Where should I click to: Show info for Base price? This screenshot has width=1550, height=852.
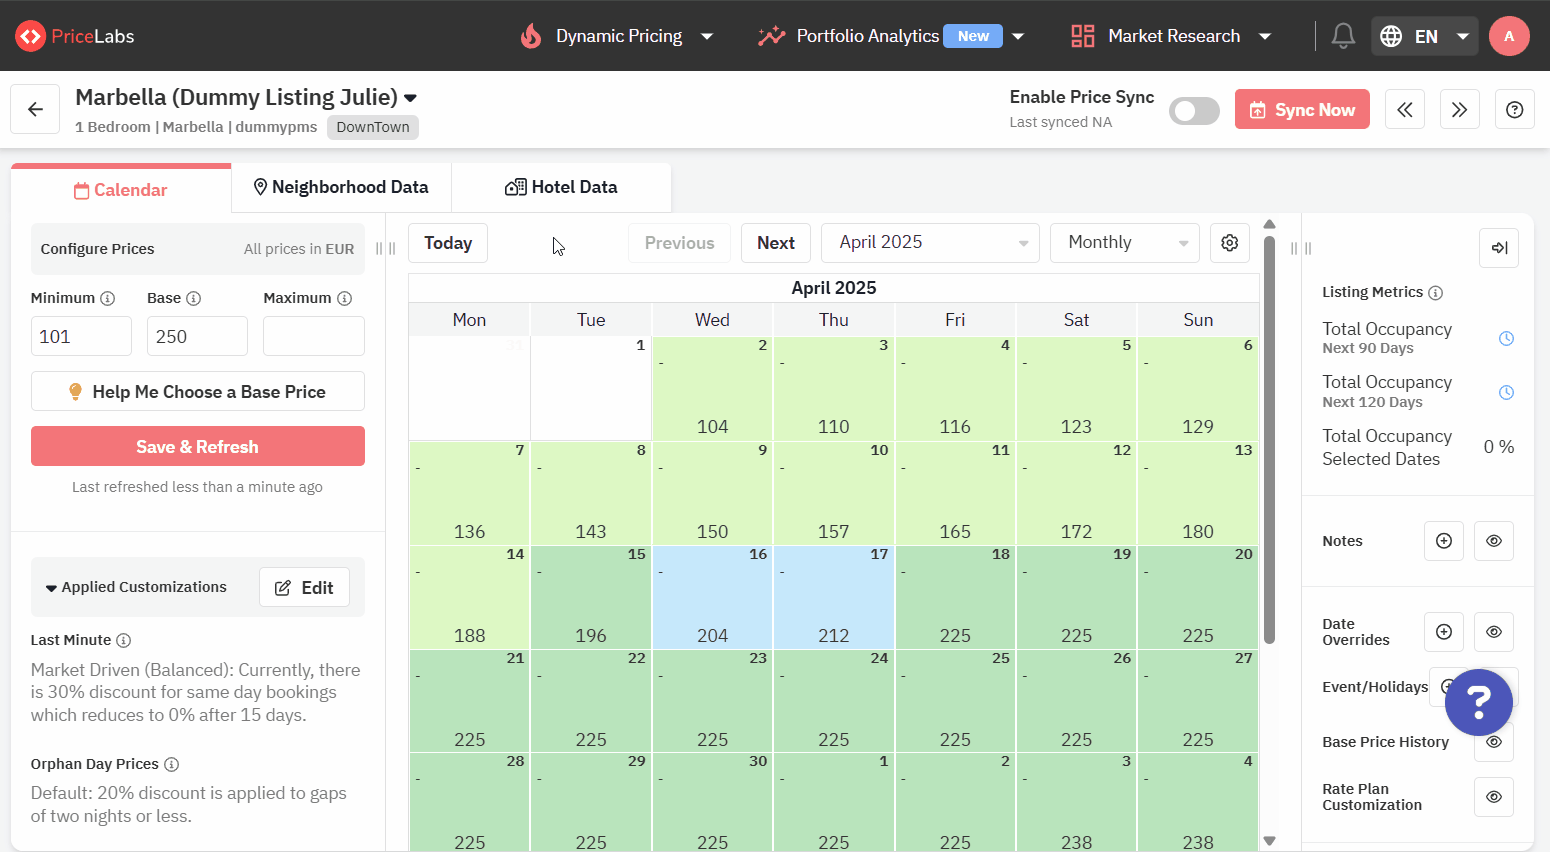point(194,298)
